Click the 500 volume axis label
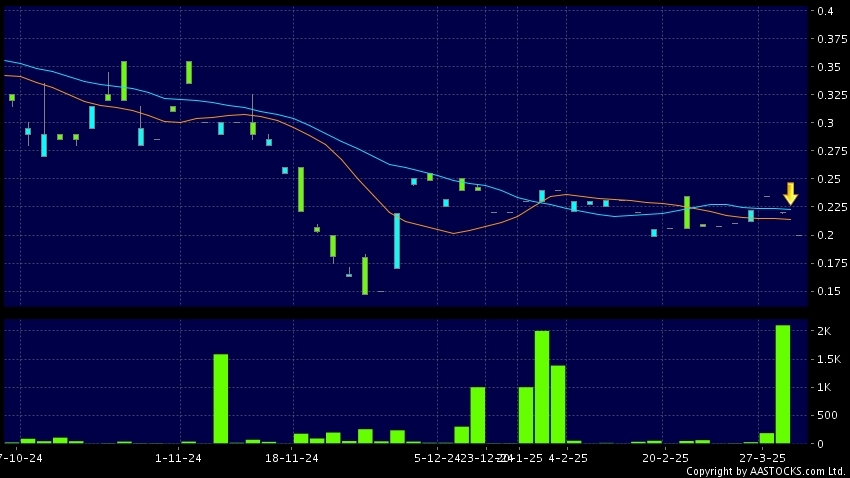Screen dimensions: 850x478 pyautogui.click(x=827, y=416)
